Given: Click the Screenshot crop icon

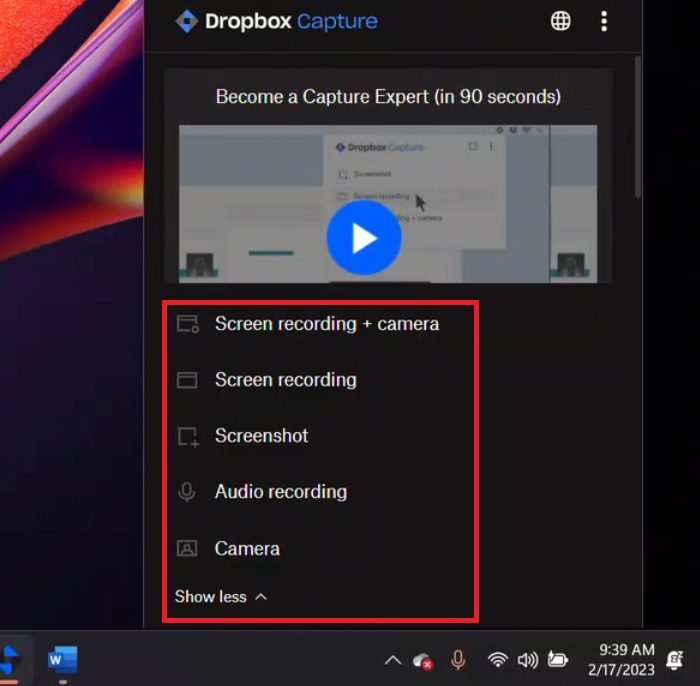Looking at the screenshot, I should (x=188, y=437).
